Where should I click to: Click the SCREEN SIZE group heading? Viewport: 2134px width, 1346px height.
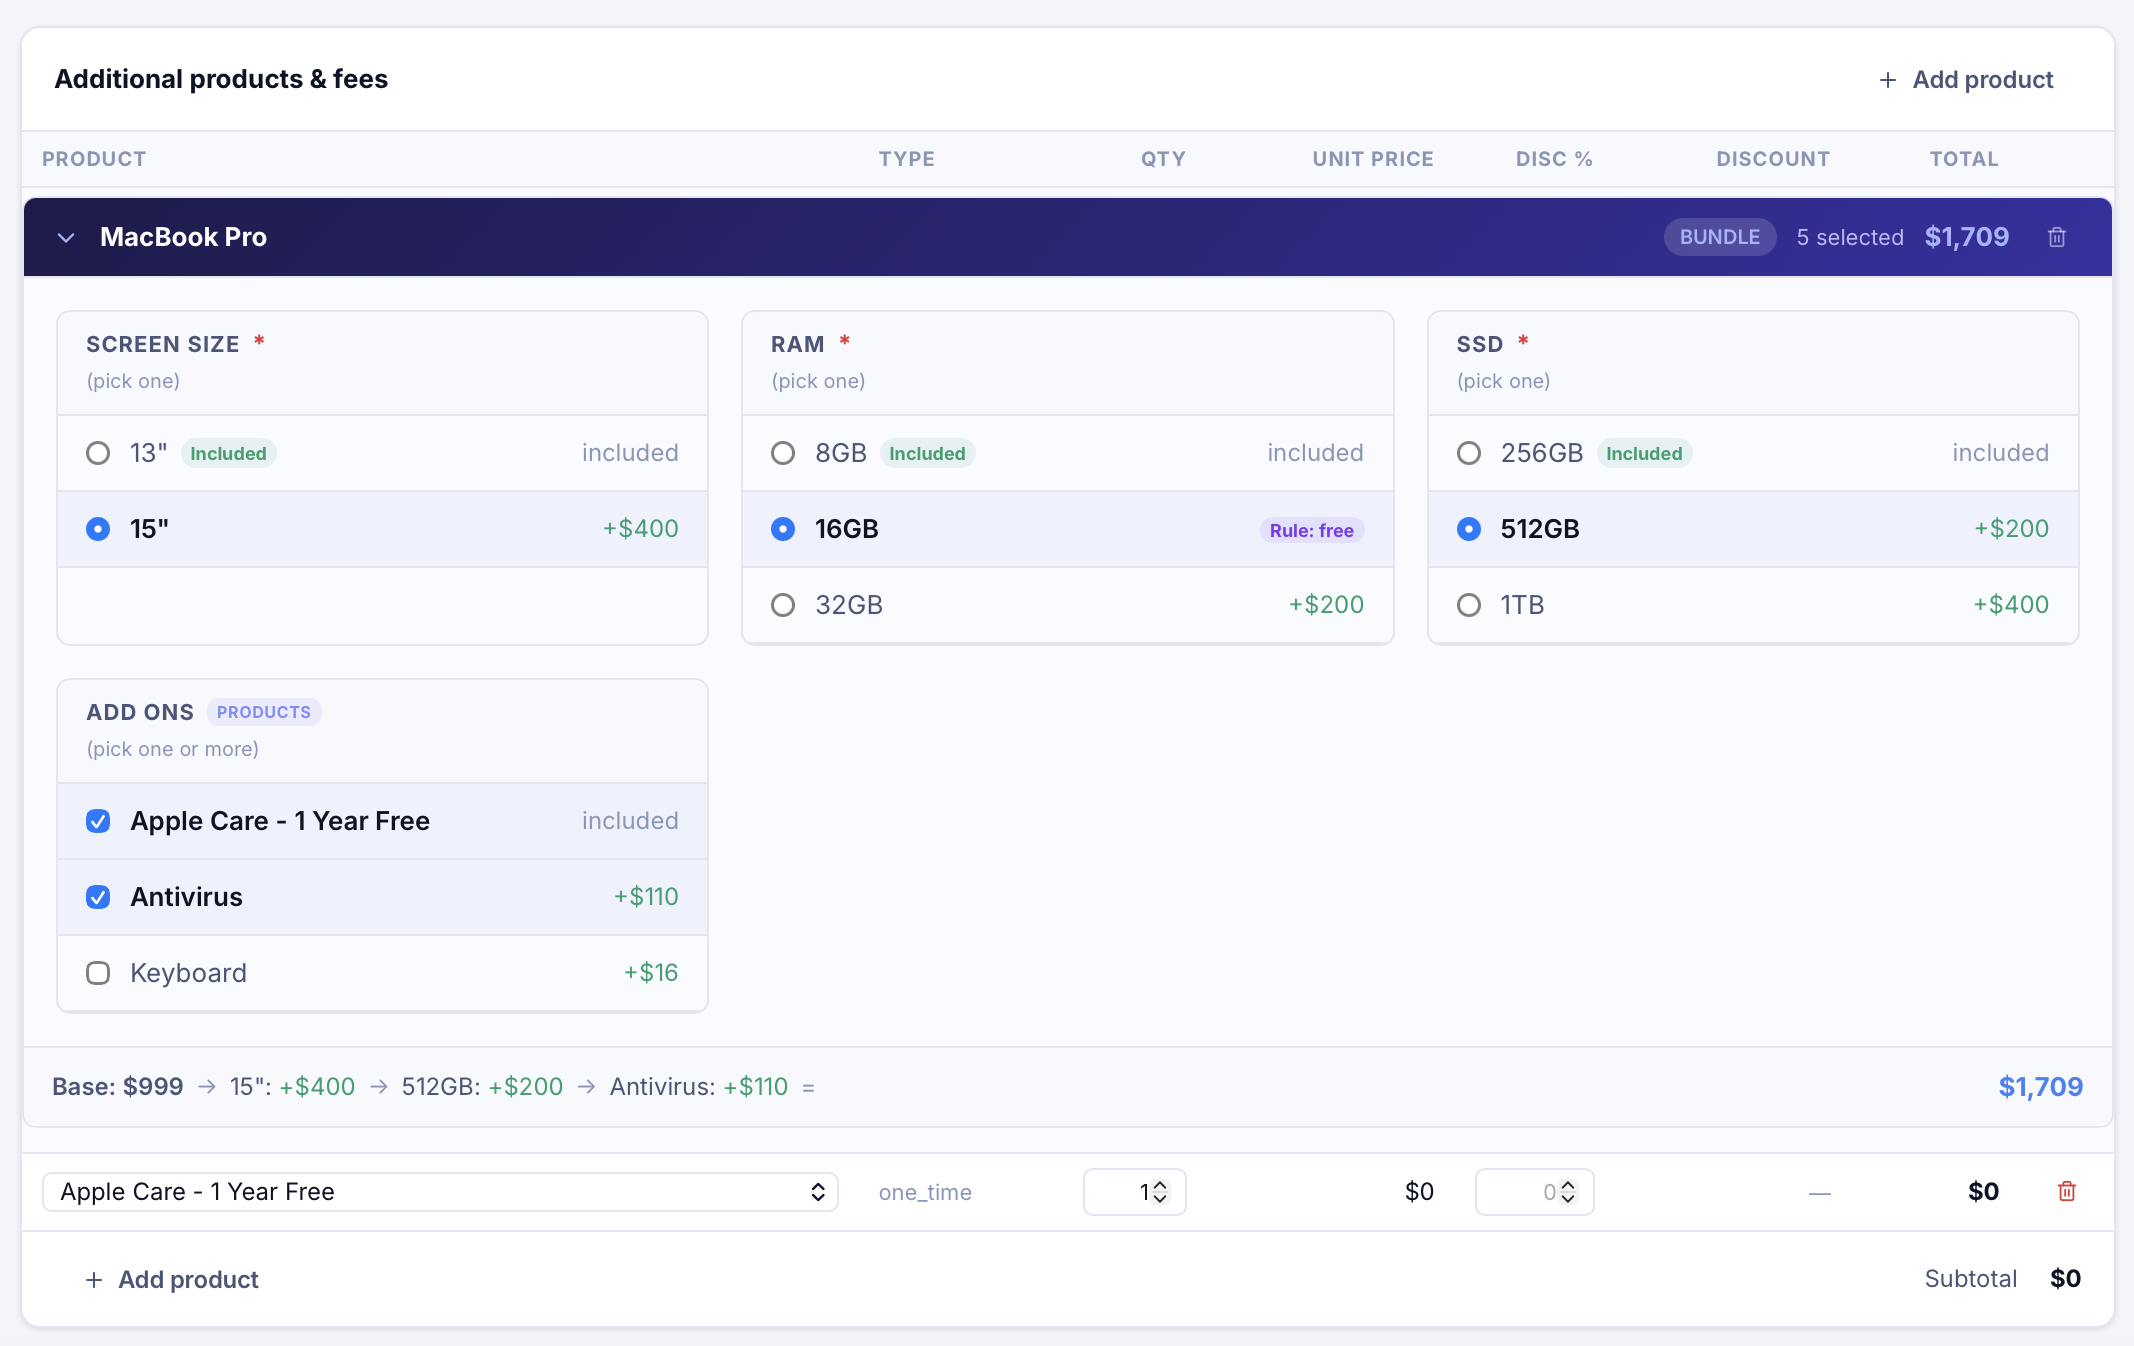point(163,345)
